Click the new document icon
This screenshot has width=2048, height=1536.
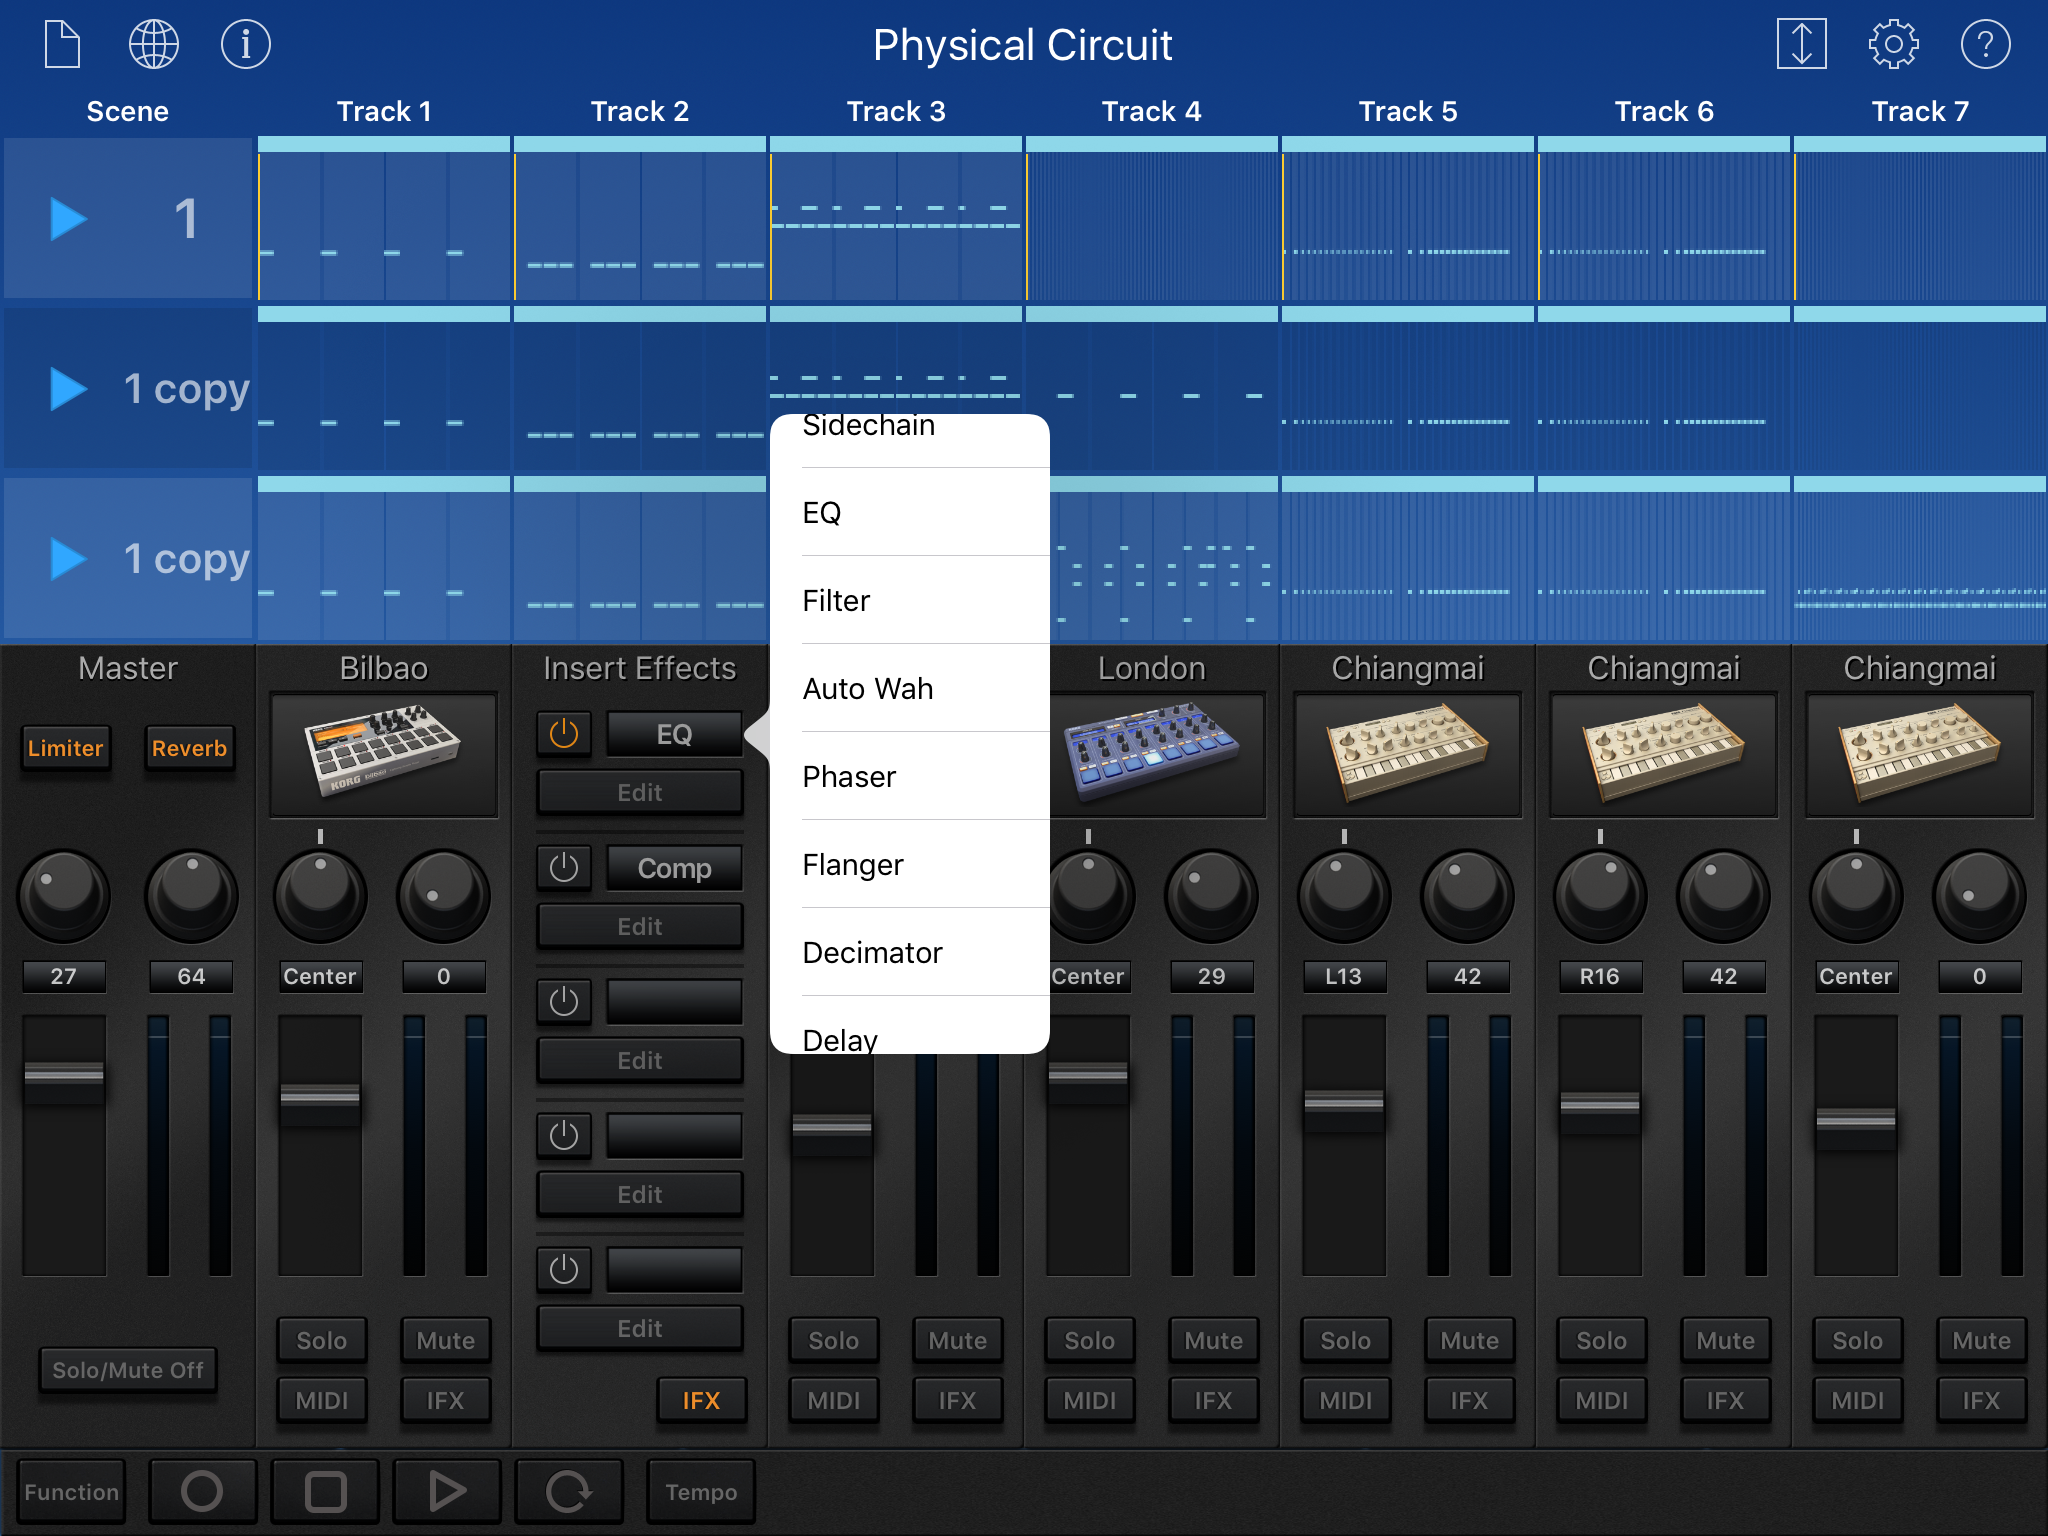click(62, 45)
